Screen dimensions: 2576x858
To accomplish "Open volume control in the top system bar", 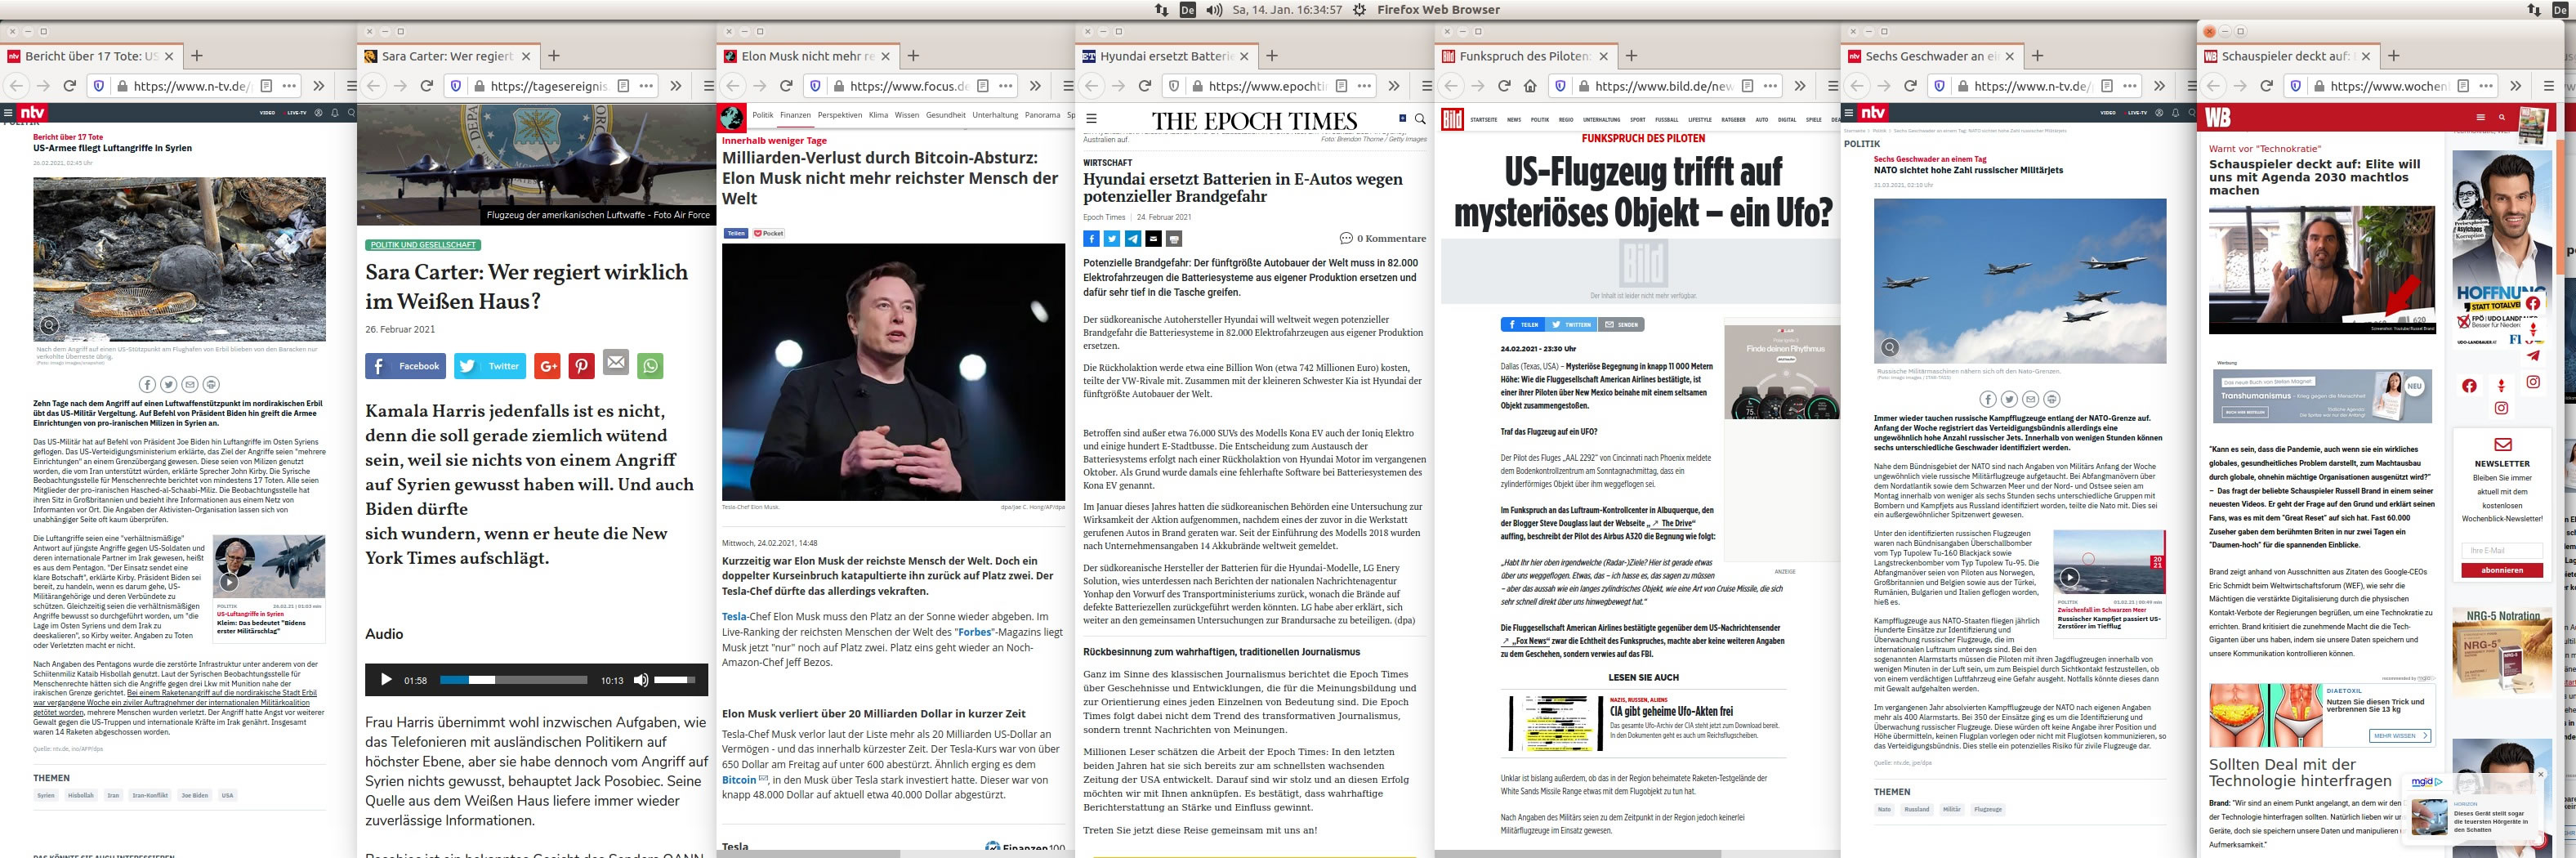I will (1214, 9).
